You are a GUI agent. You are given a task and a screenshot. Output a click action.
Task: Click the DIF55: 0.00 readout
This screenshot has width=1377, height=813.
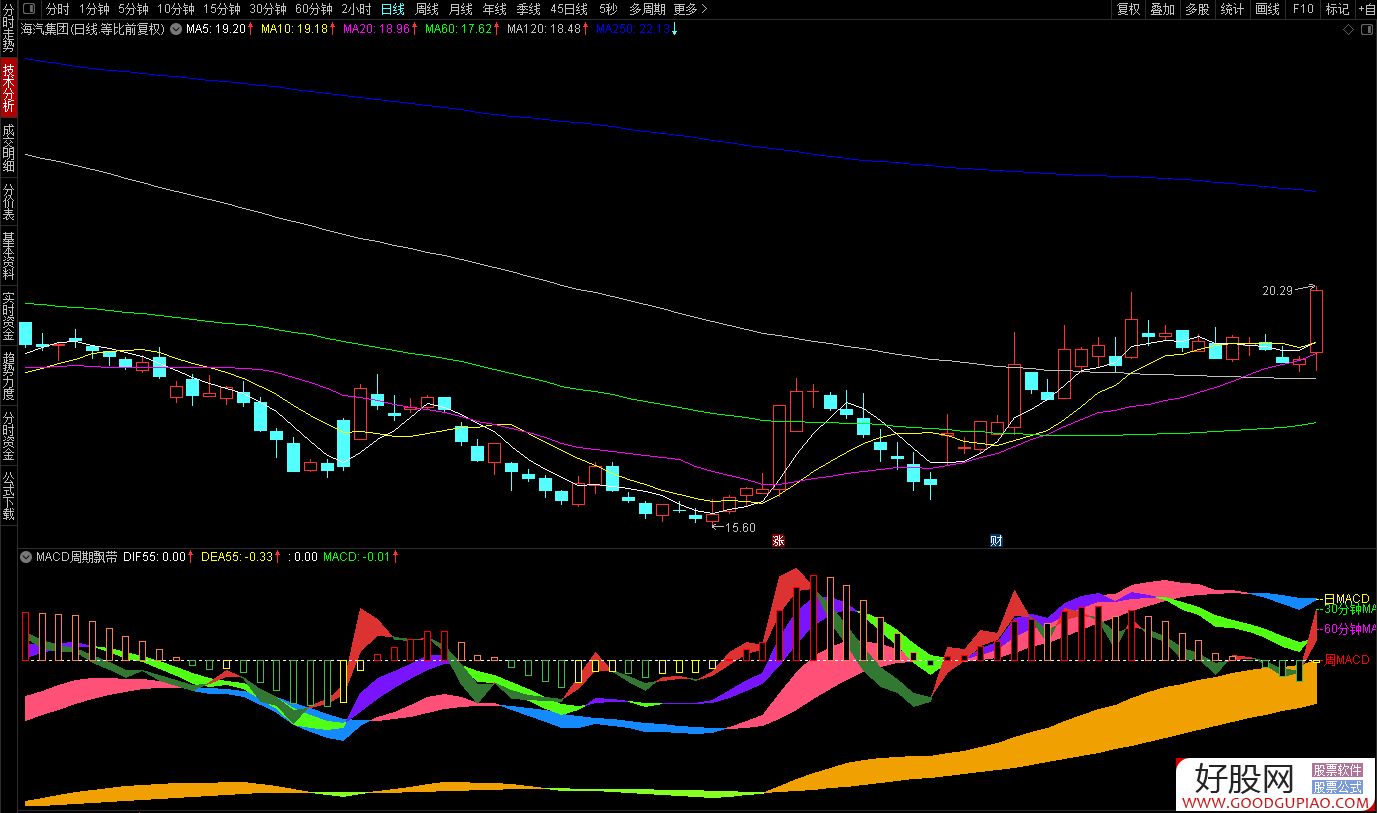click(154, 557)
